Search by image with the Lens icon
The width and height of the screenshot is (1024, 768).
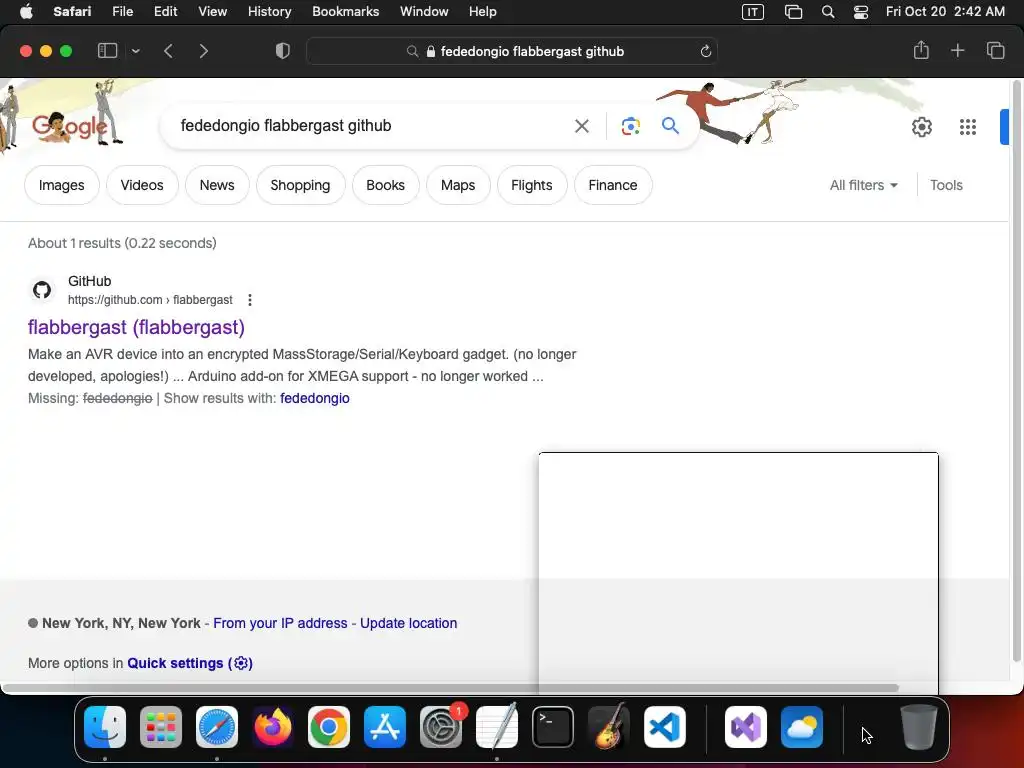[630, 126]
